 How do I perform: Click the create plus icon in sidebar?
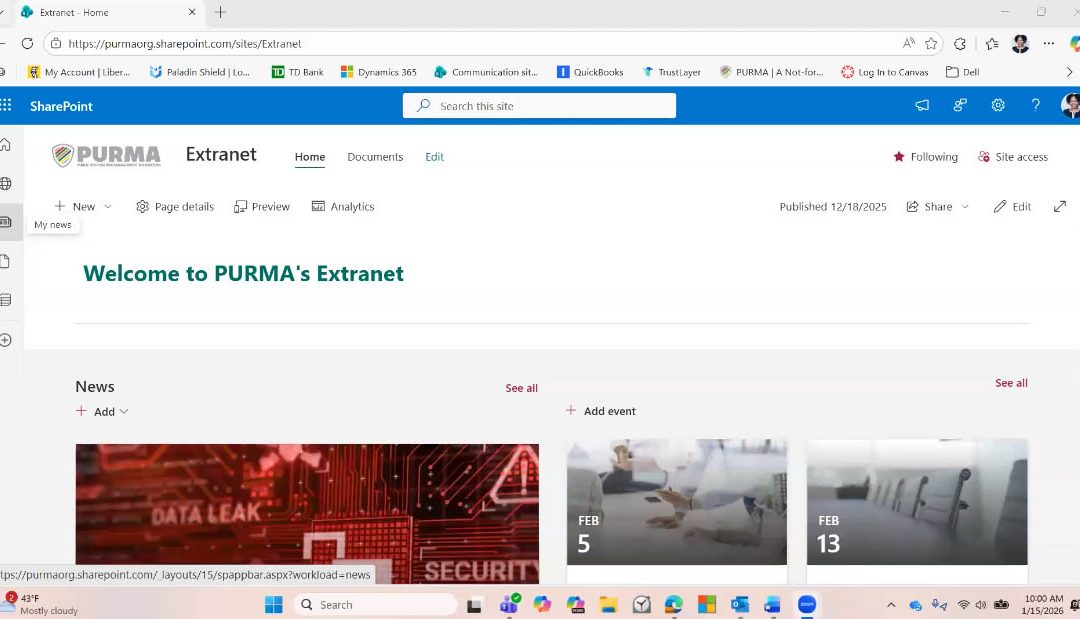pos(6,340)
